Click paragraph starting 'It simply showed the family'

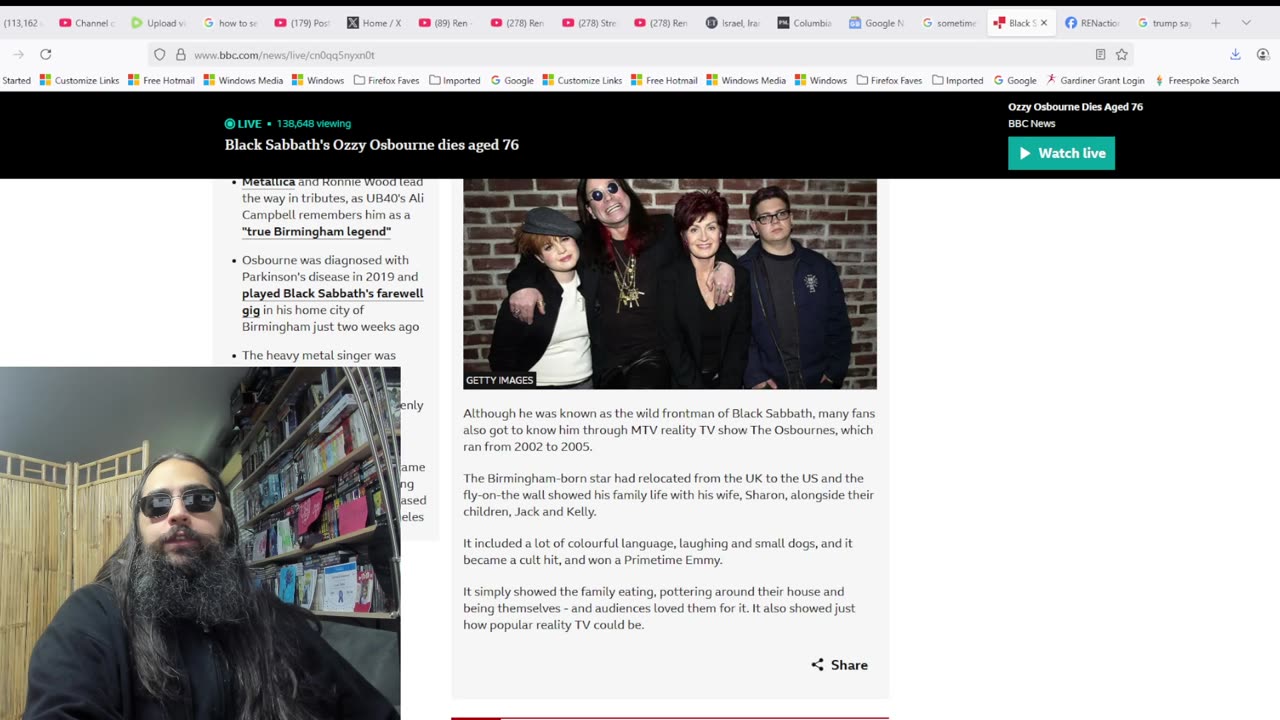point(659,608)
